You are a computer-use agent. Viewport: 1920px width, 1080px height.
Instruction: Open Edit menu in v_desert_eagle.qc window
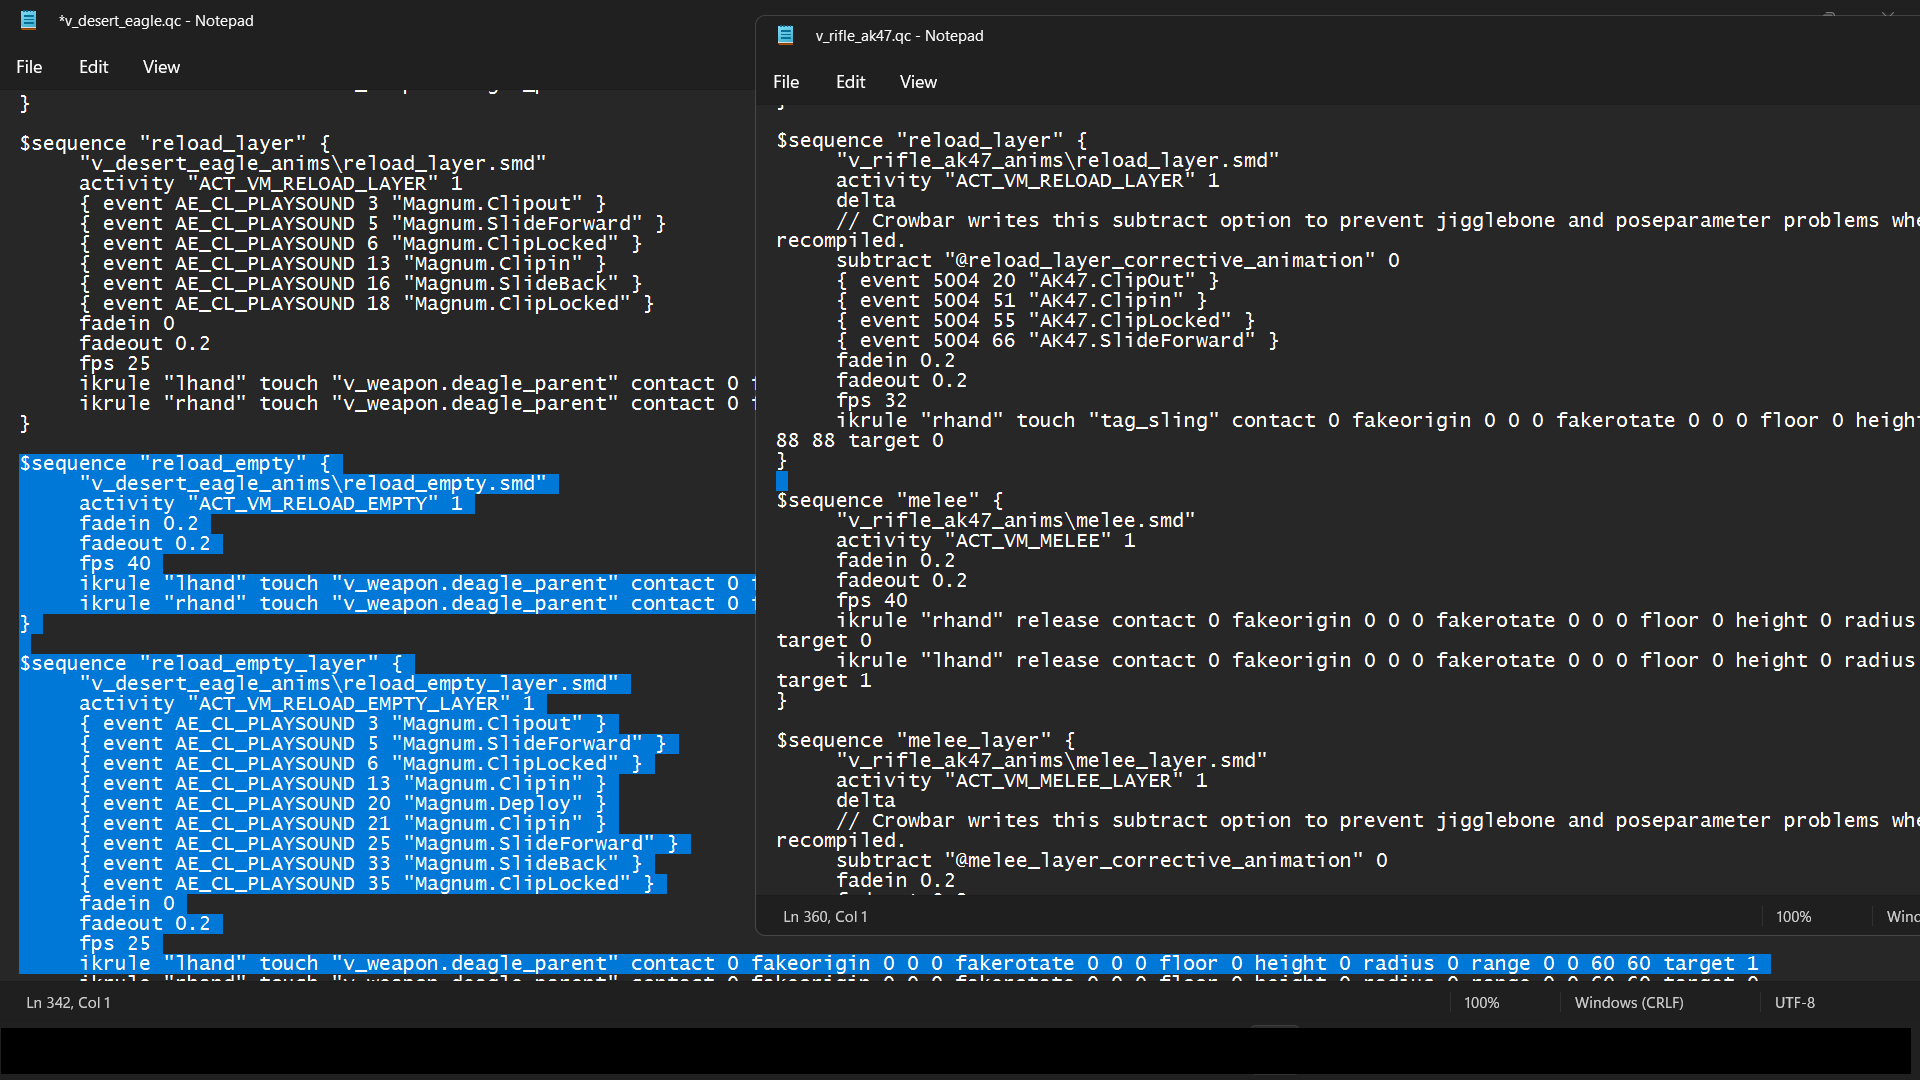(x=93, y=67)
